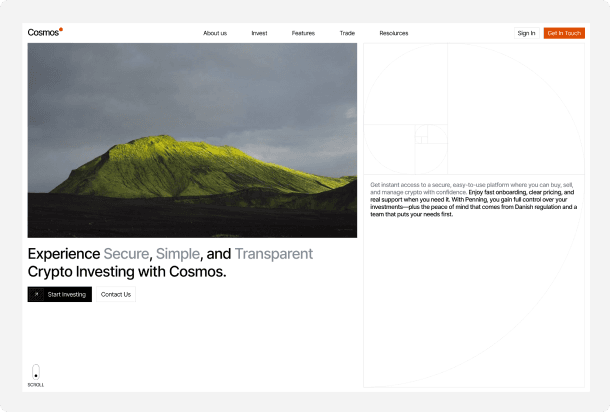Click the SCROLL label text
Viewport: 610px width, 412px height.
click(x=36, y=385)
